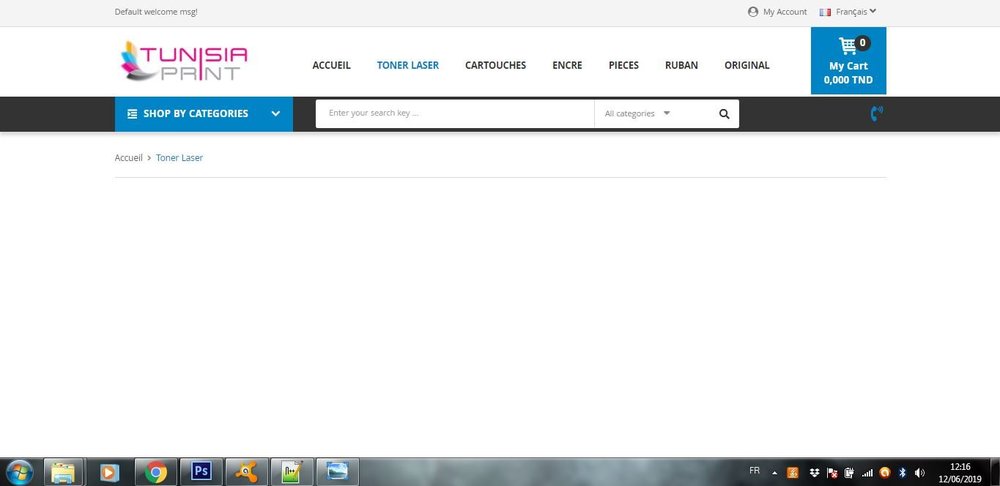This screenshot has height=486, width=1000.
Task: Click the Default welcome msg text
Action: pyautogui.click(x=156, y=11)
